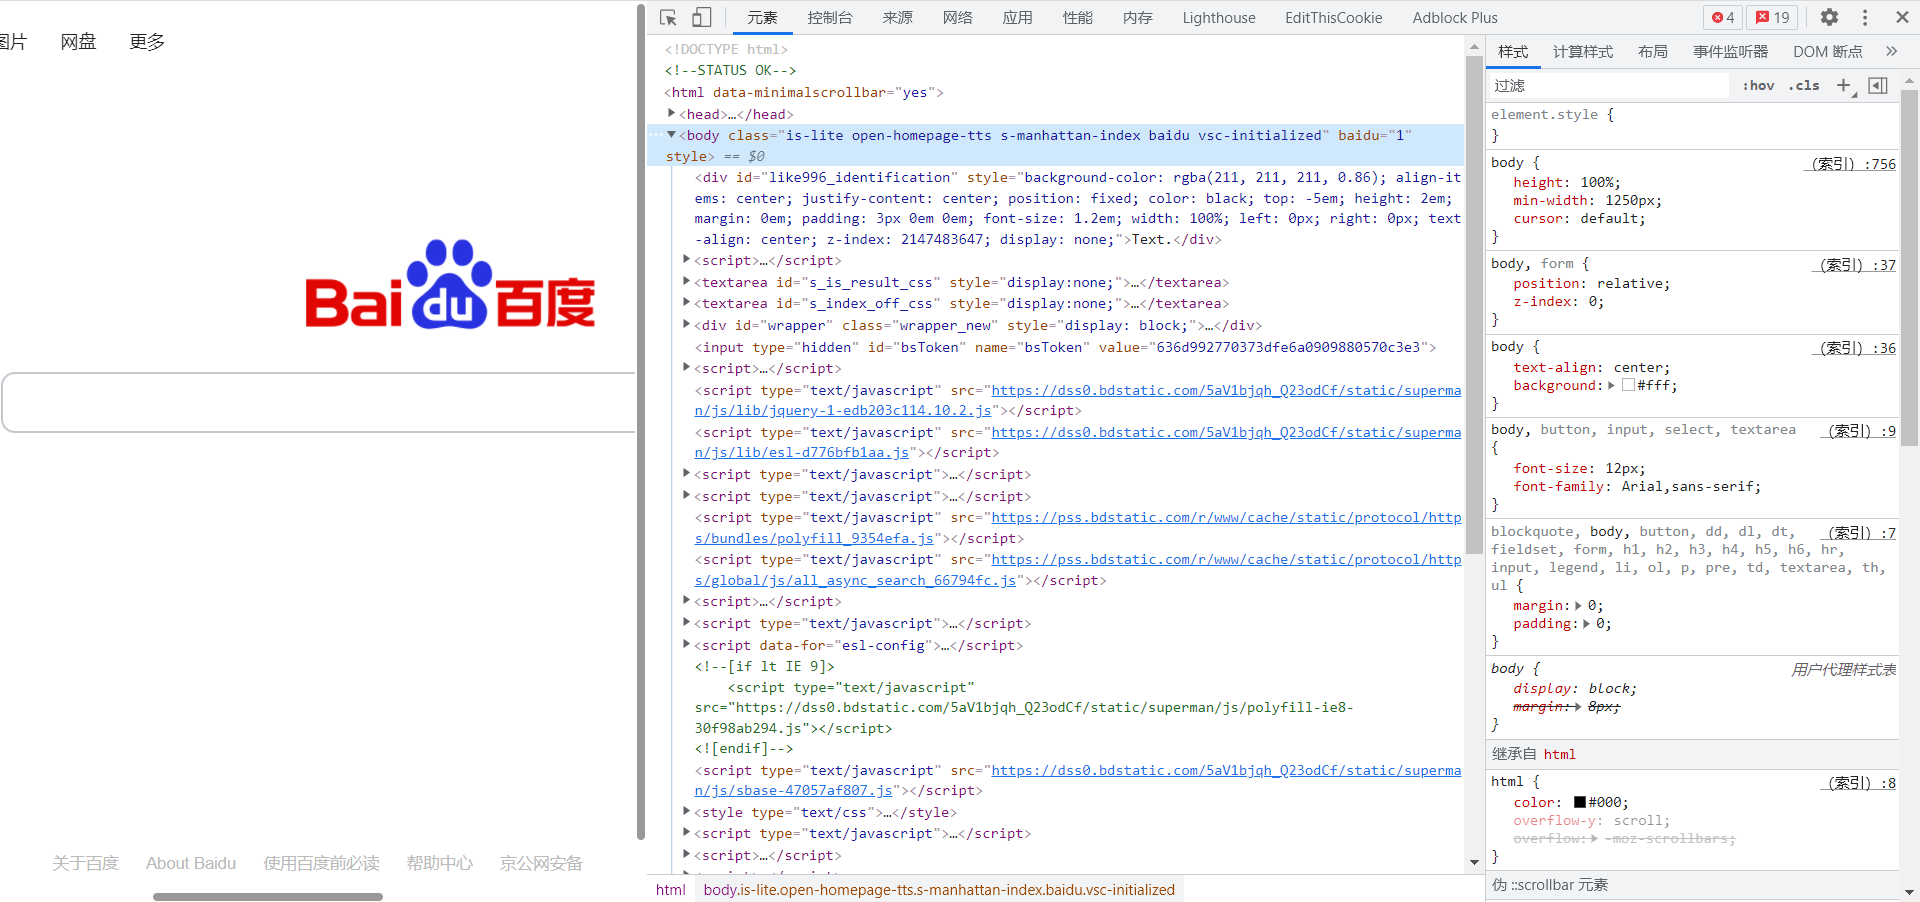Expand the style type text/css node
Image resolution: width=1920 pixels, height=902 pixels.
pos(686,811)
